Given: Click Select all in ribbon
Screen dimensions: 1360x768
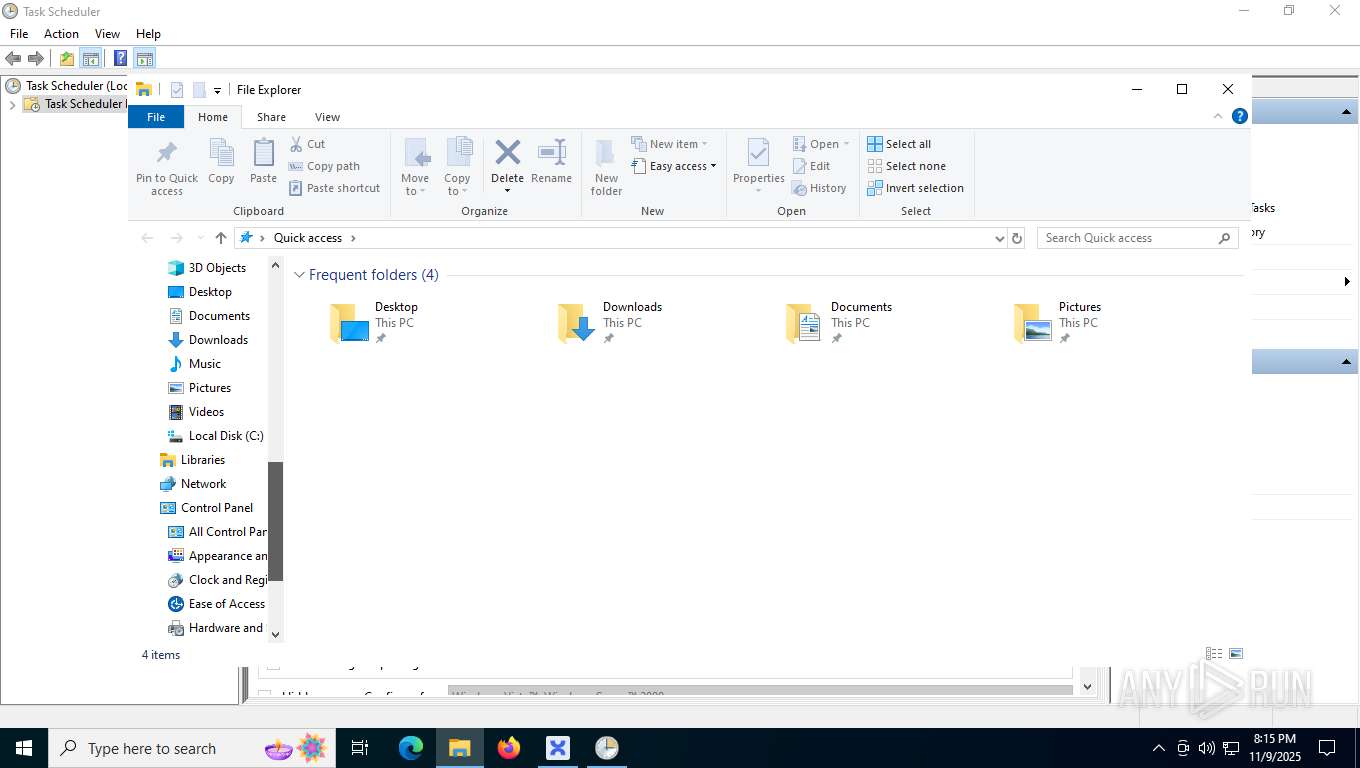Looking at the screenshot, I should [x=899, y=144].
